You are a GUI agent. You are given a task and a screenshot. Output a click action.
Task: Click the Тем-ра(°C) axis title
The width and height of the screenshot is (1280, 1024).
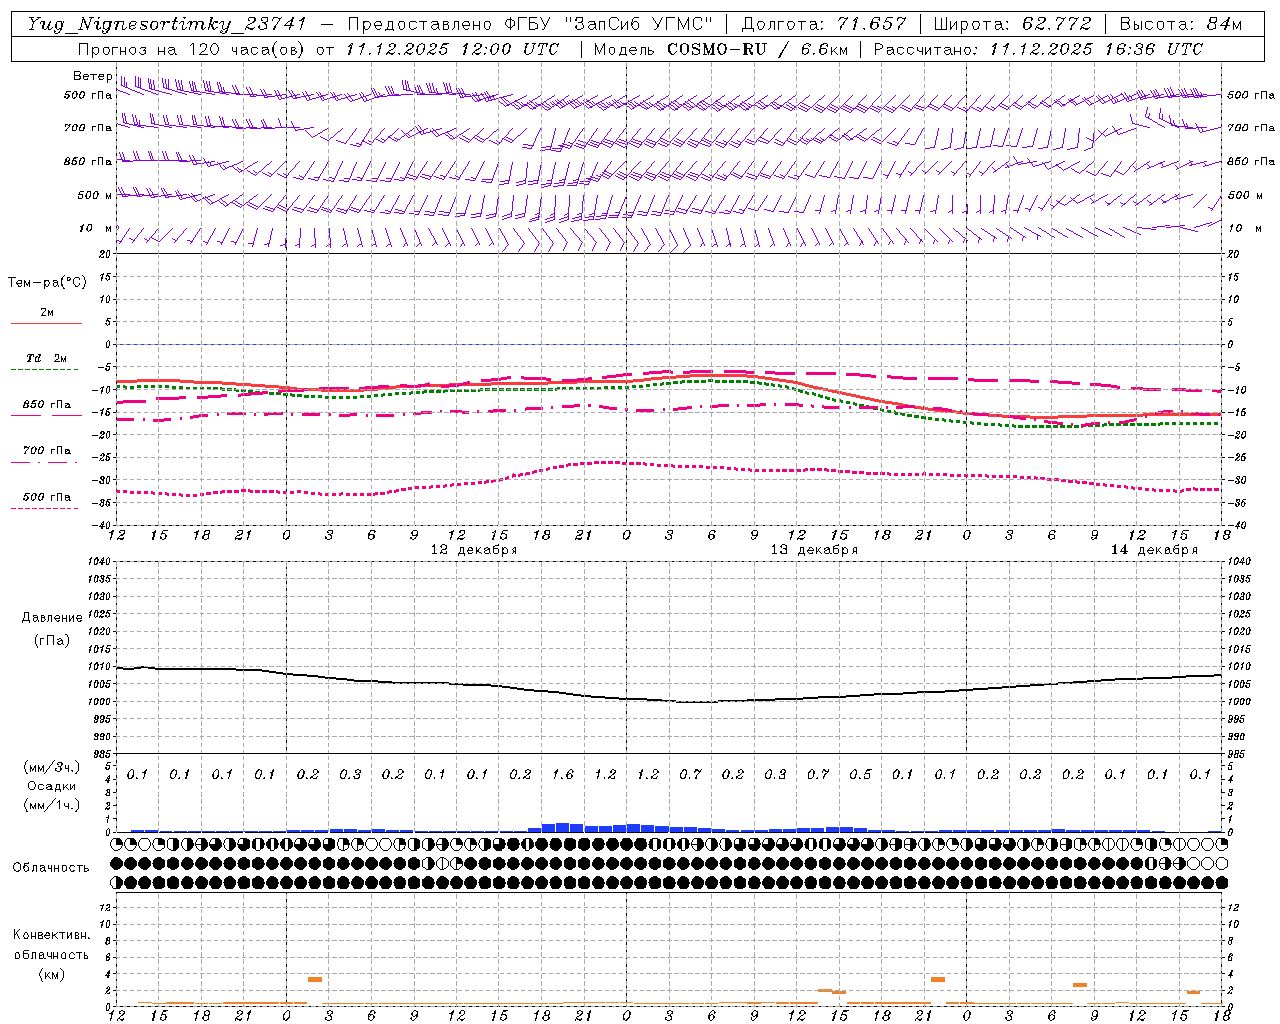click(47, 283)
